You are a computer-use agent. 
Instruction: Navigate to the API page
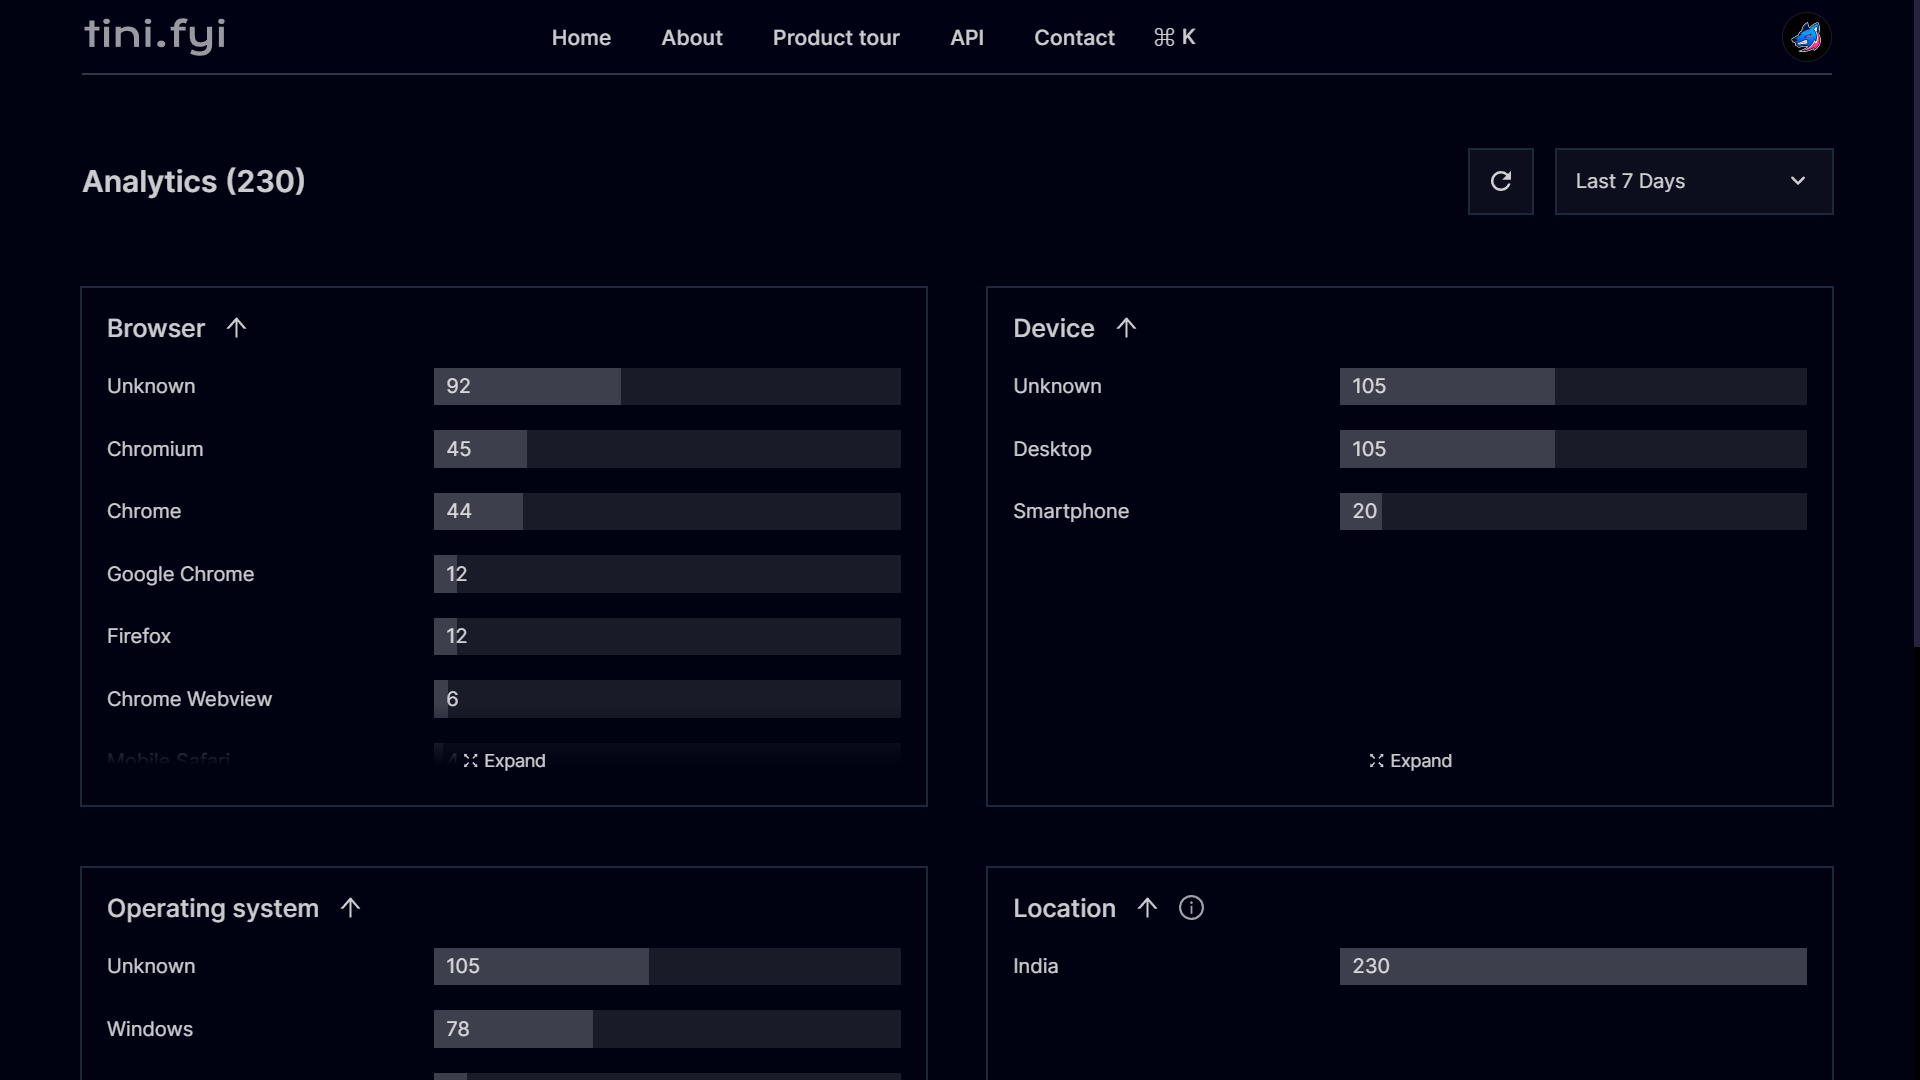[x=967, y=38]
